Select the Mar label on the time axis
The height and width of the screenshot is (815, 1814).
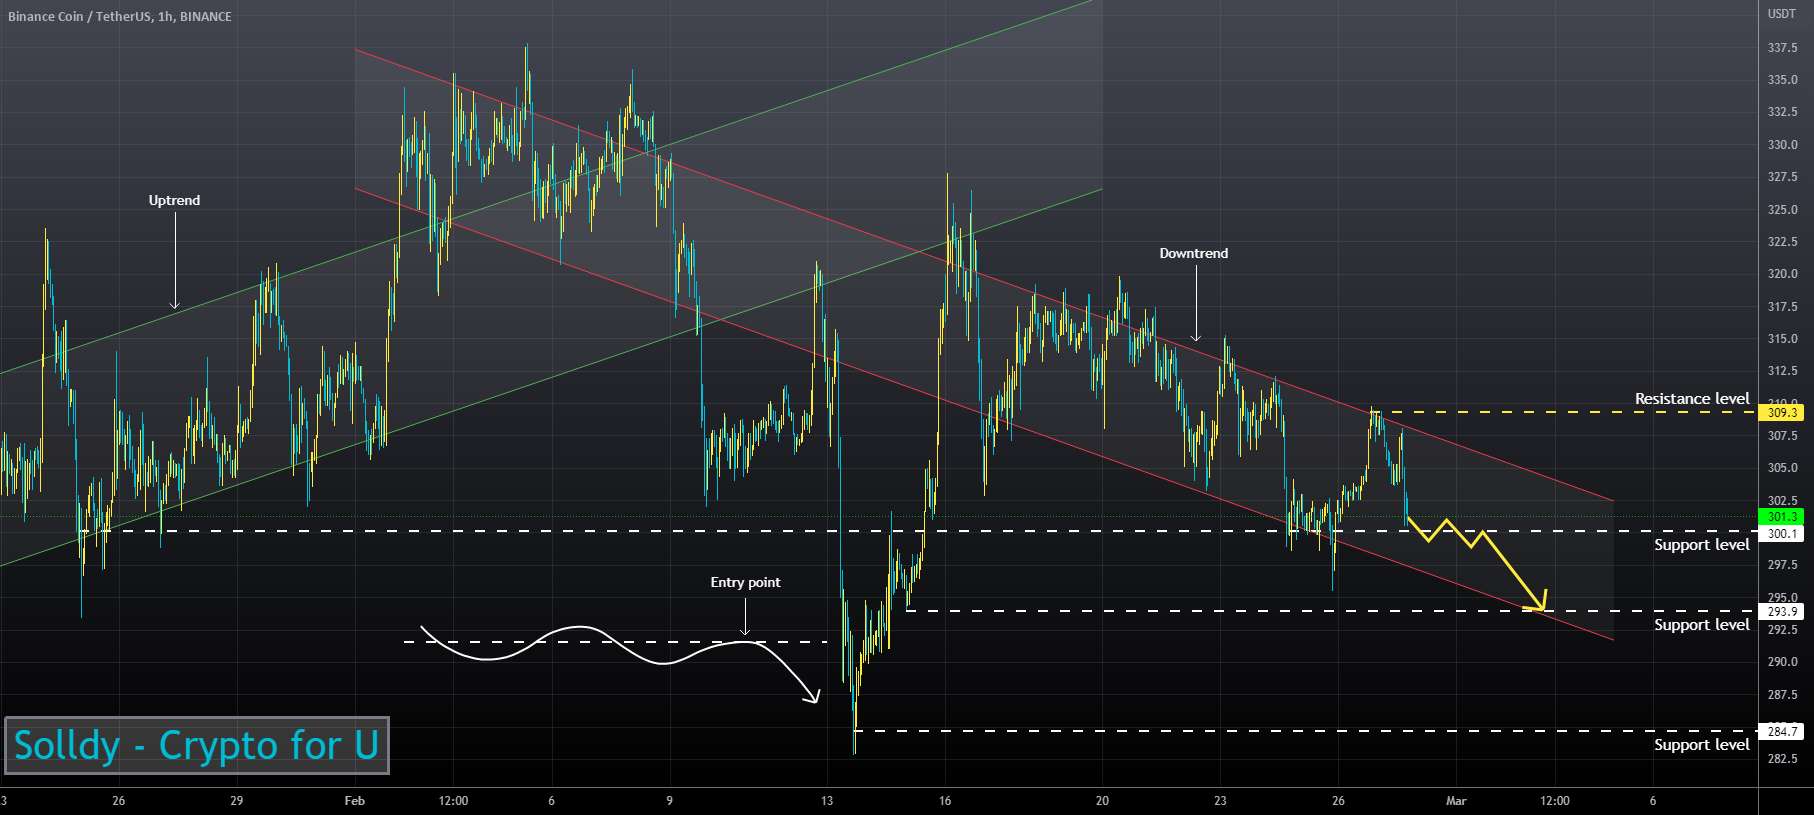click(1456, 801)
